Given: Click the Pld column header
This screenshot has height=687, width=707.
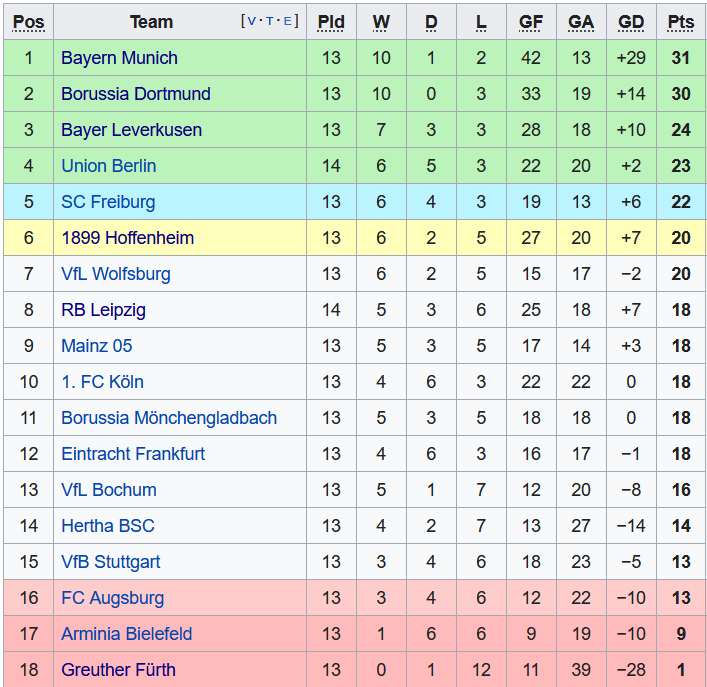Looking at the screenshot, I should (x=331, y=22).
